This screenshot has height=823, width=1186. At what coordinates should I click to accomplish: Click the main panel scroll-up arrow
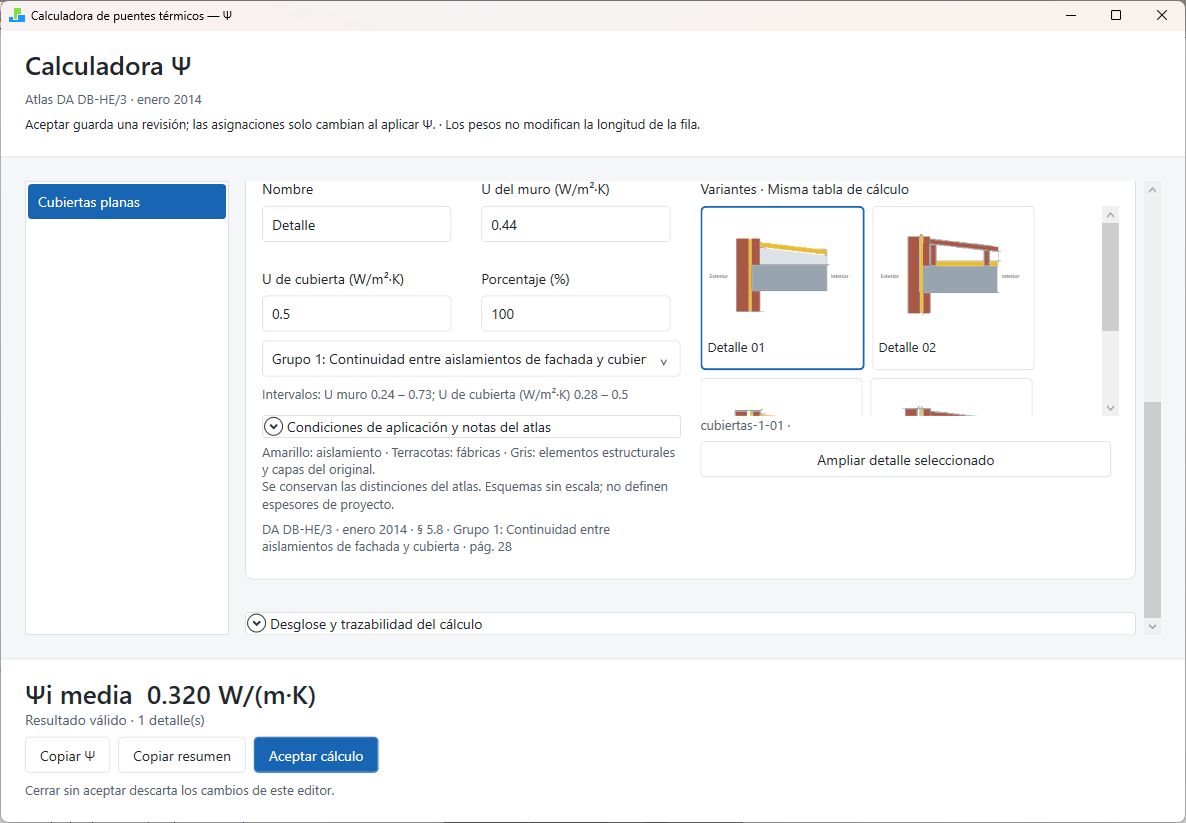[x=1152, y=190]
